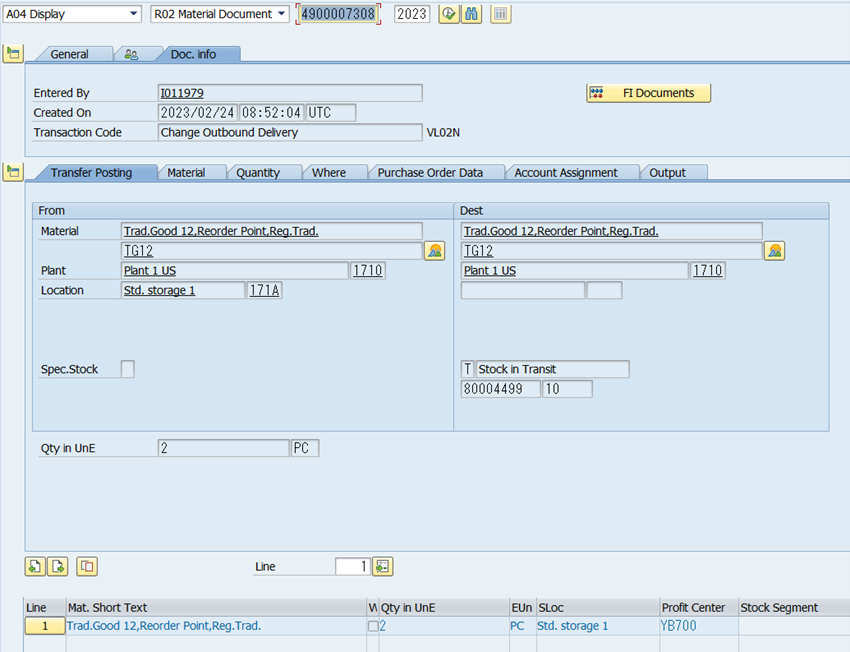Screen dimensions: 850x652
Task: Click the Created On date 2023/02/24
Action: 197,113
